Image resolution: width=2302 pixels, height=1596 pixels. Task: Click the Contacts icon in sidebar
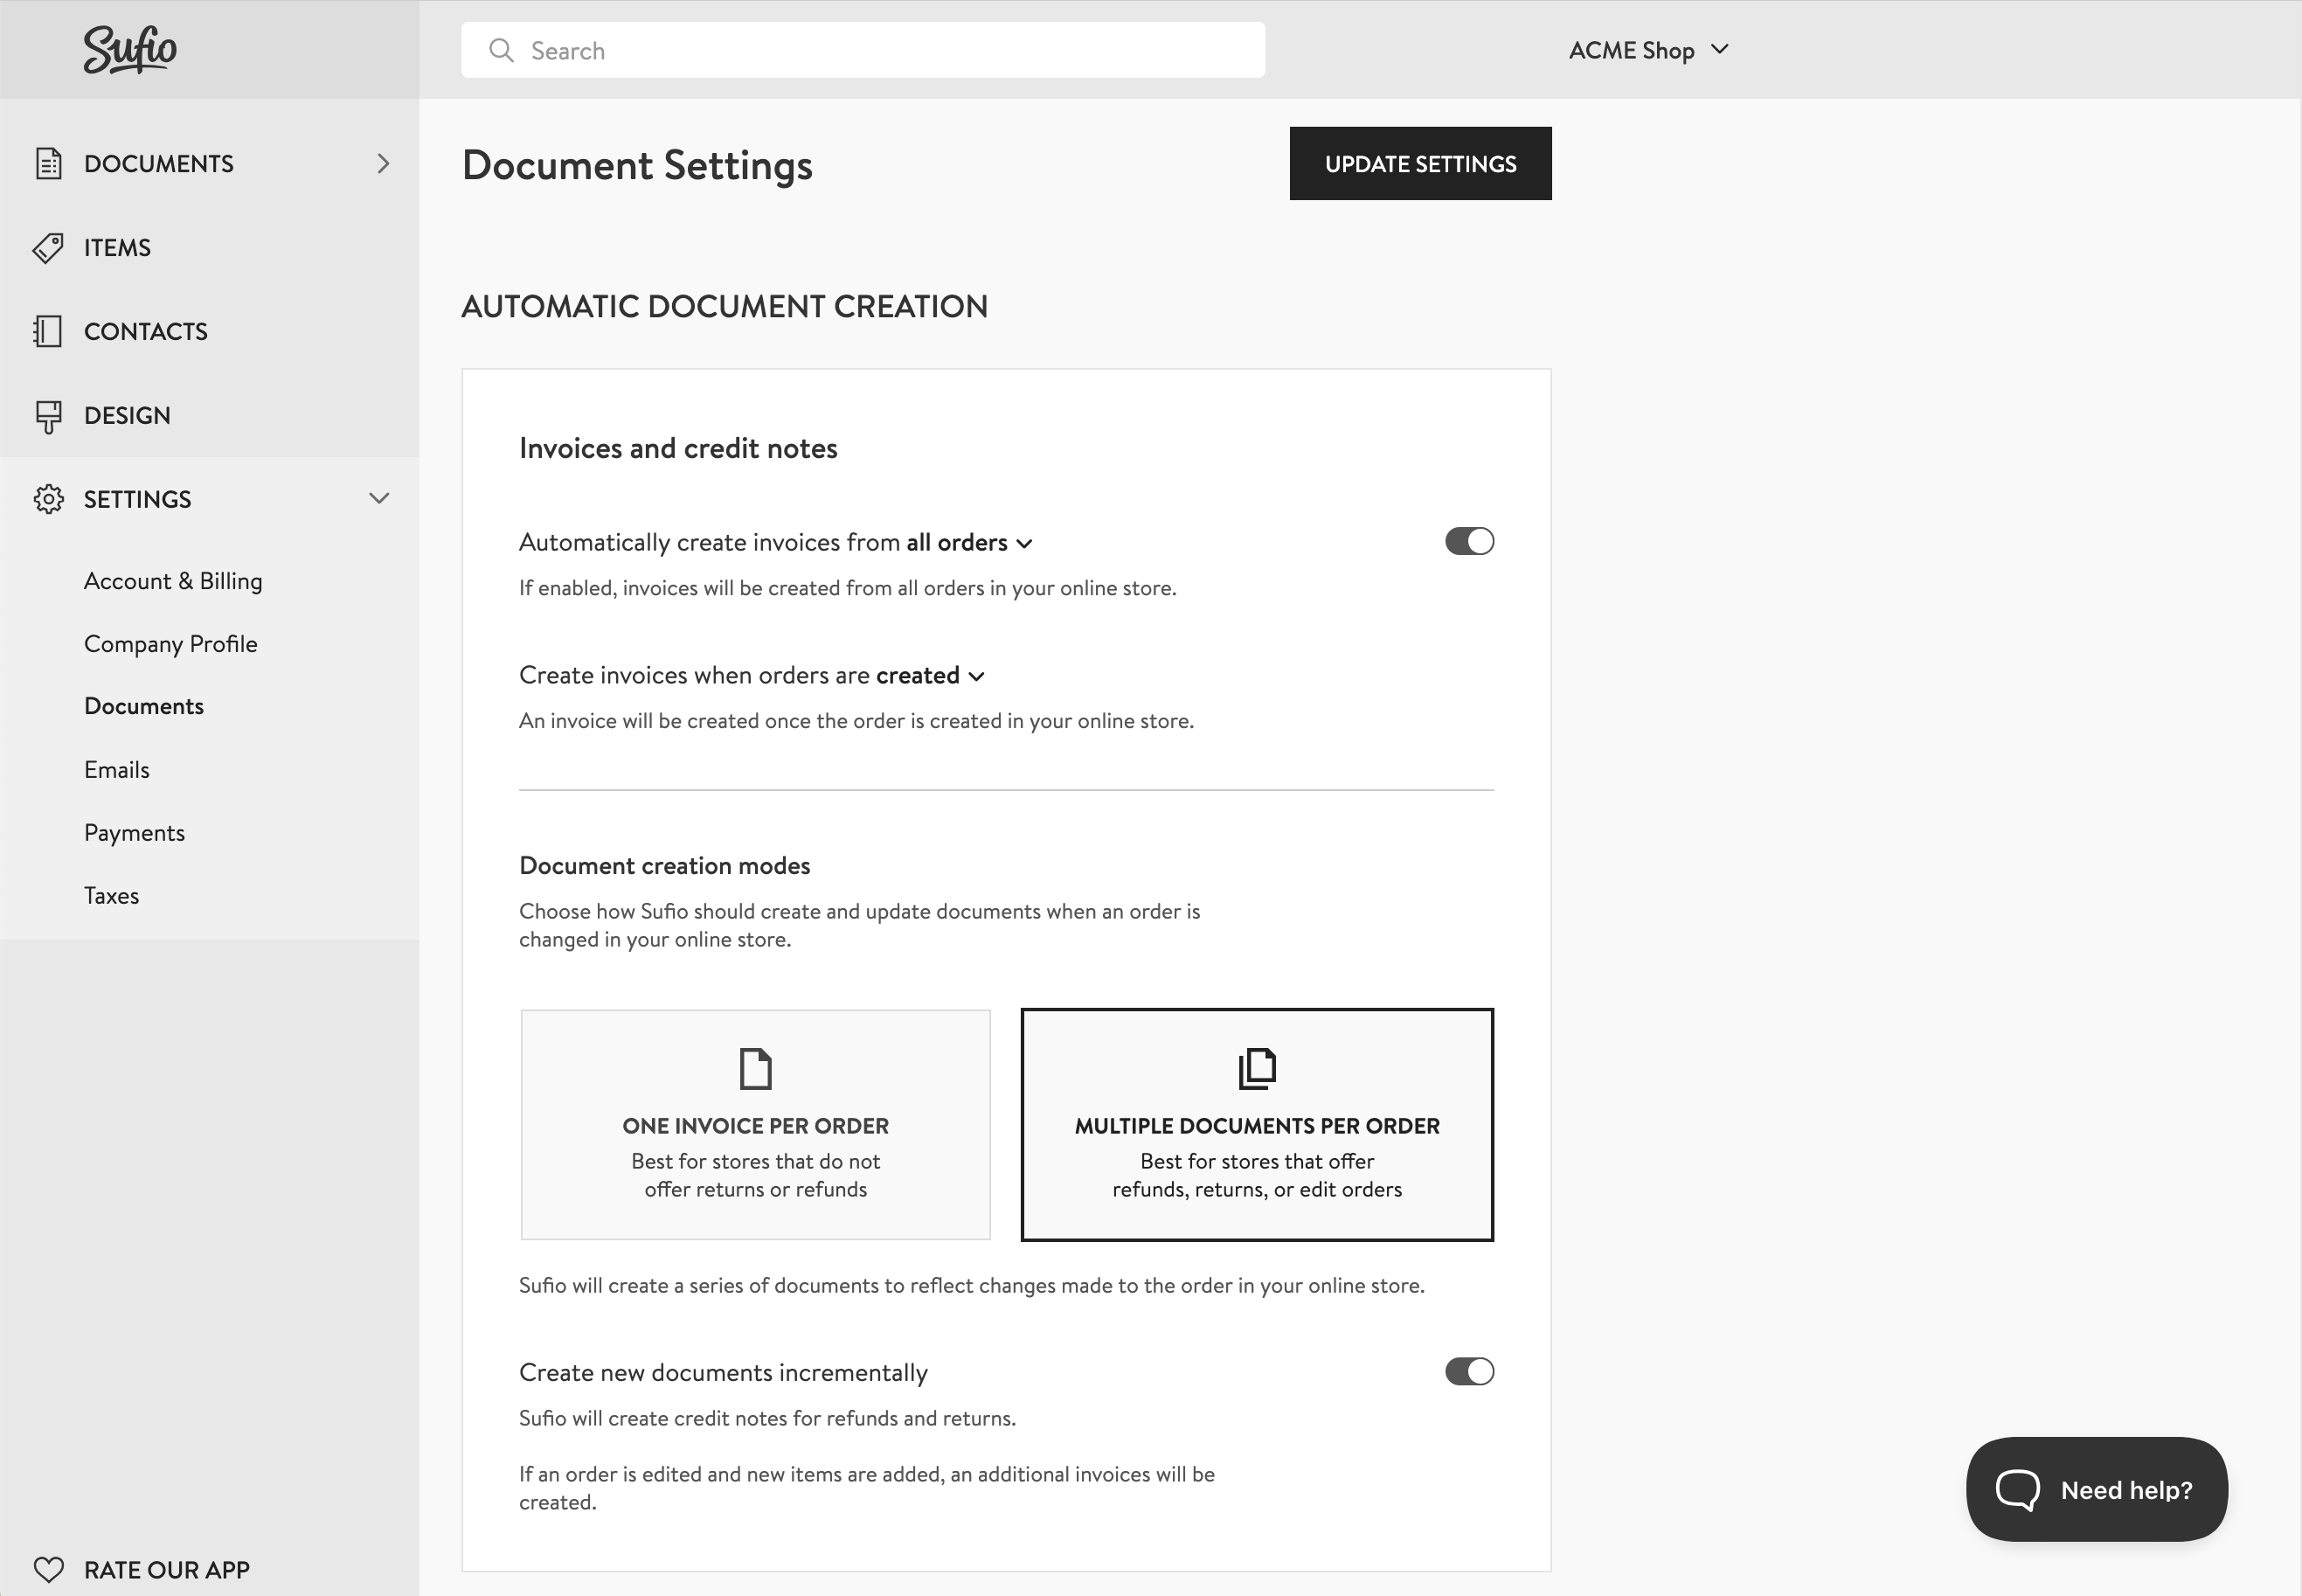tap(49, 331)
